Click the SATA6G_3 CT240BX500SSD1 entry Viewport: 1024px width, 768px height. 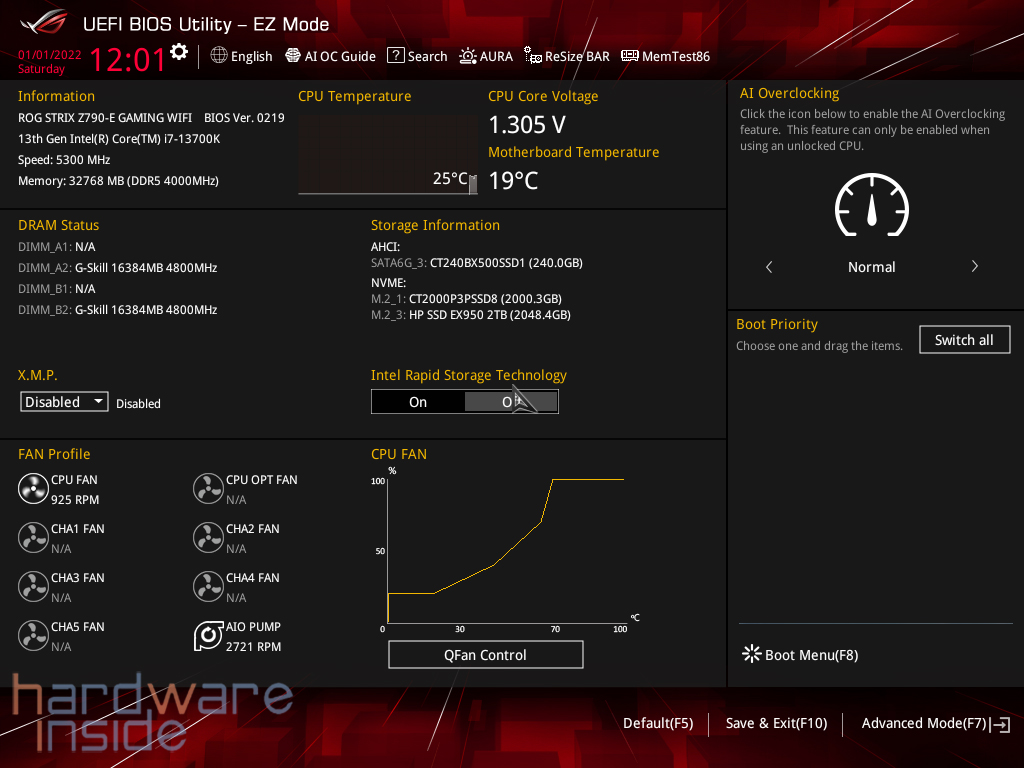tap(477, 263)
